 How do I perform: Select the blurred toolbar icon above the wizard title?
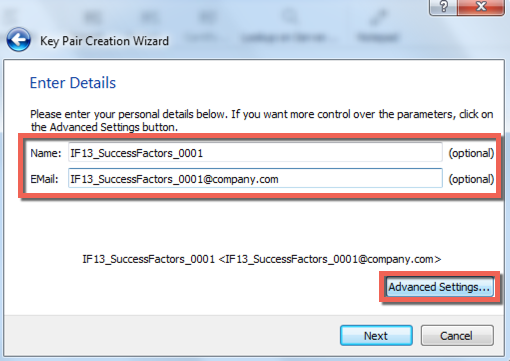click(92, 17)
